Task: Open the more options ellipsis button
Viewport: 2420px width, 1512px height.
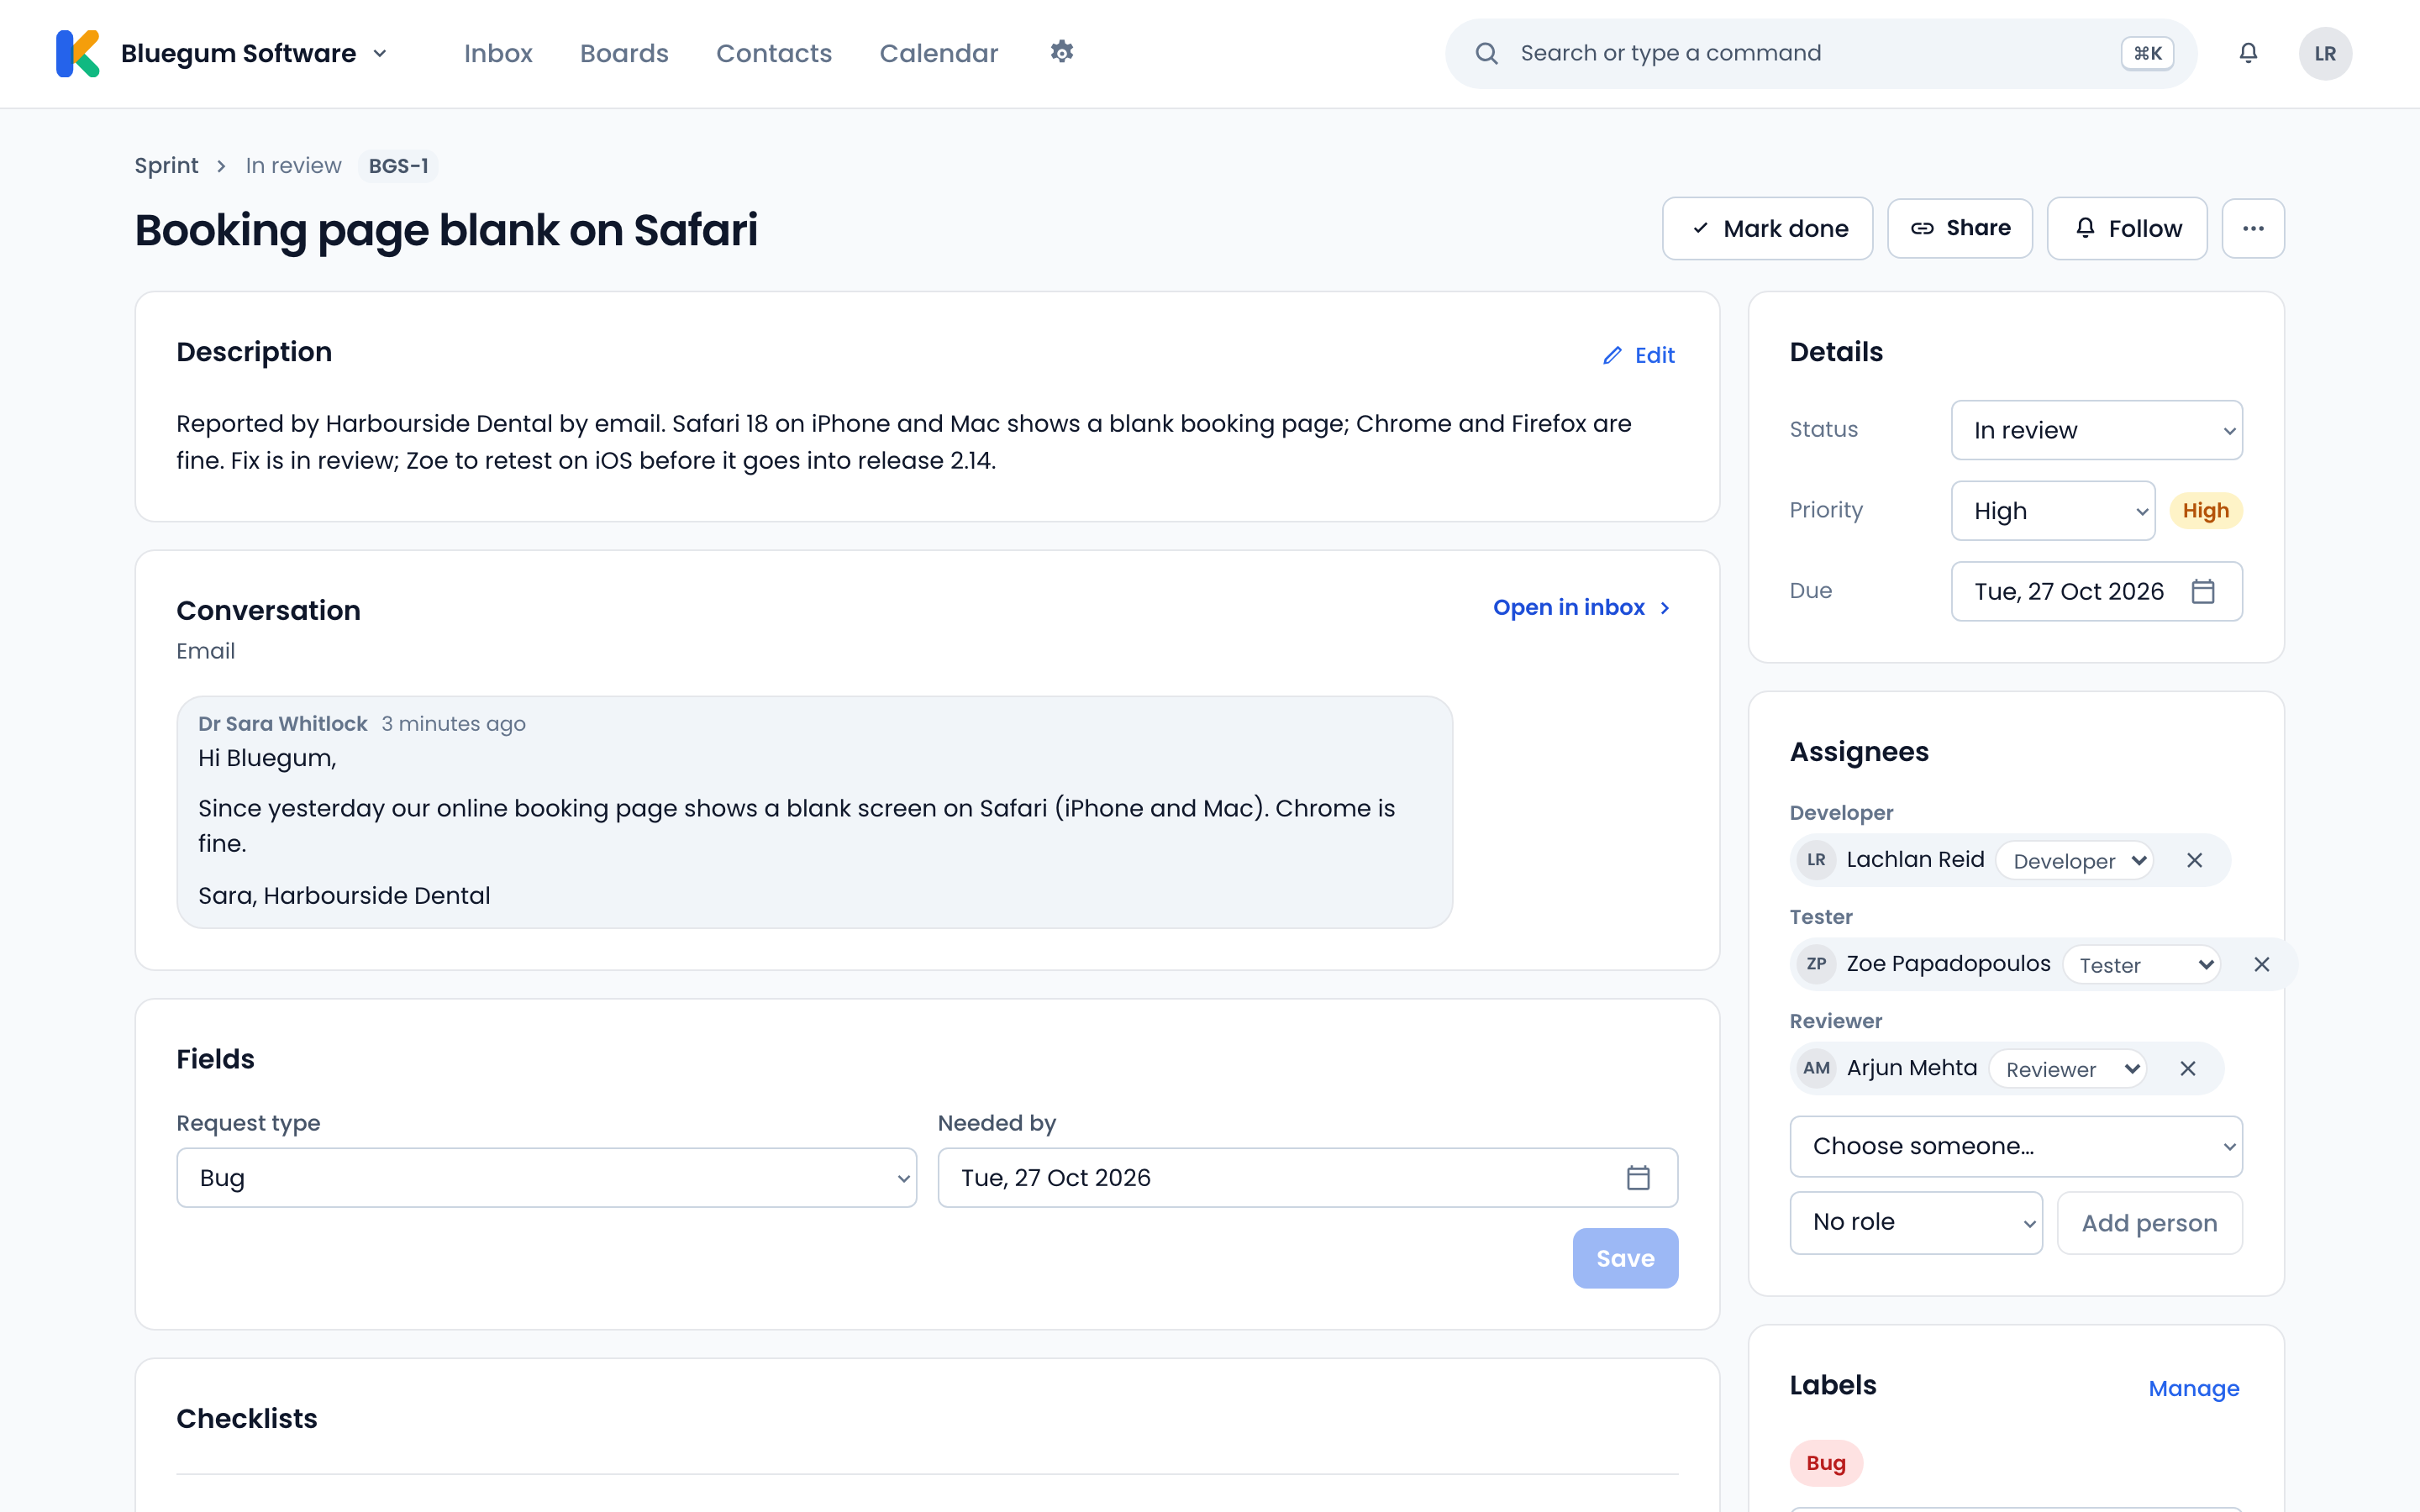Action: (x=2253, y=228)
